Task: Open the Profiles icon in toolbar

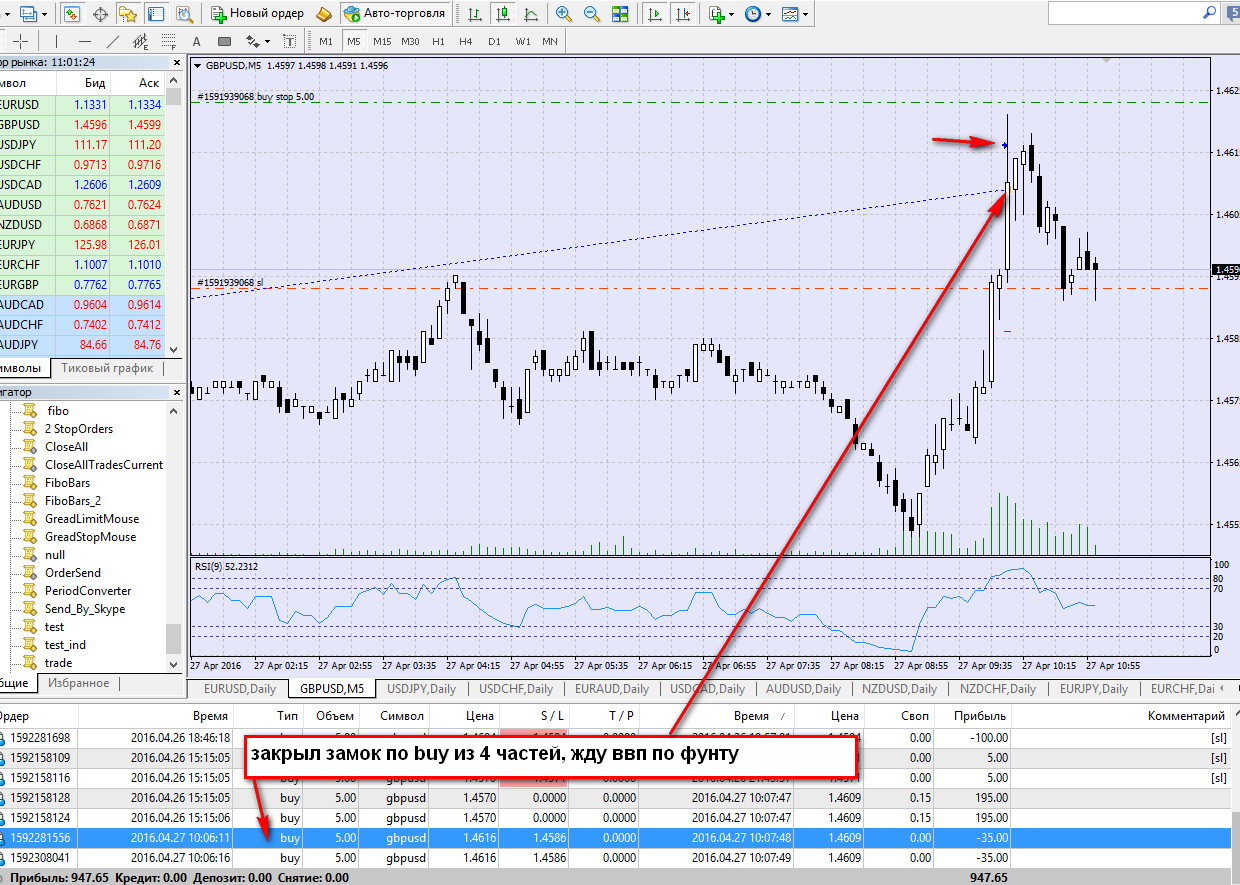Action: [x=28, y=14]
